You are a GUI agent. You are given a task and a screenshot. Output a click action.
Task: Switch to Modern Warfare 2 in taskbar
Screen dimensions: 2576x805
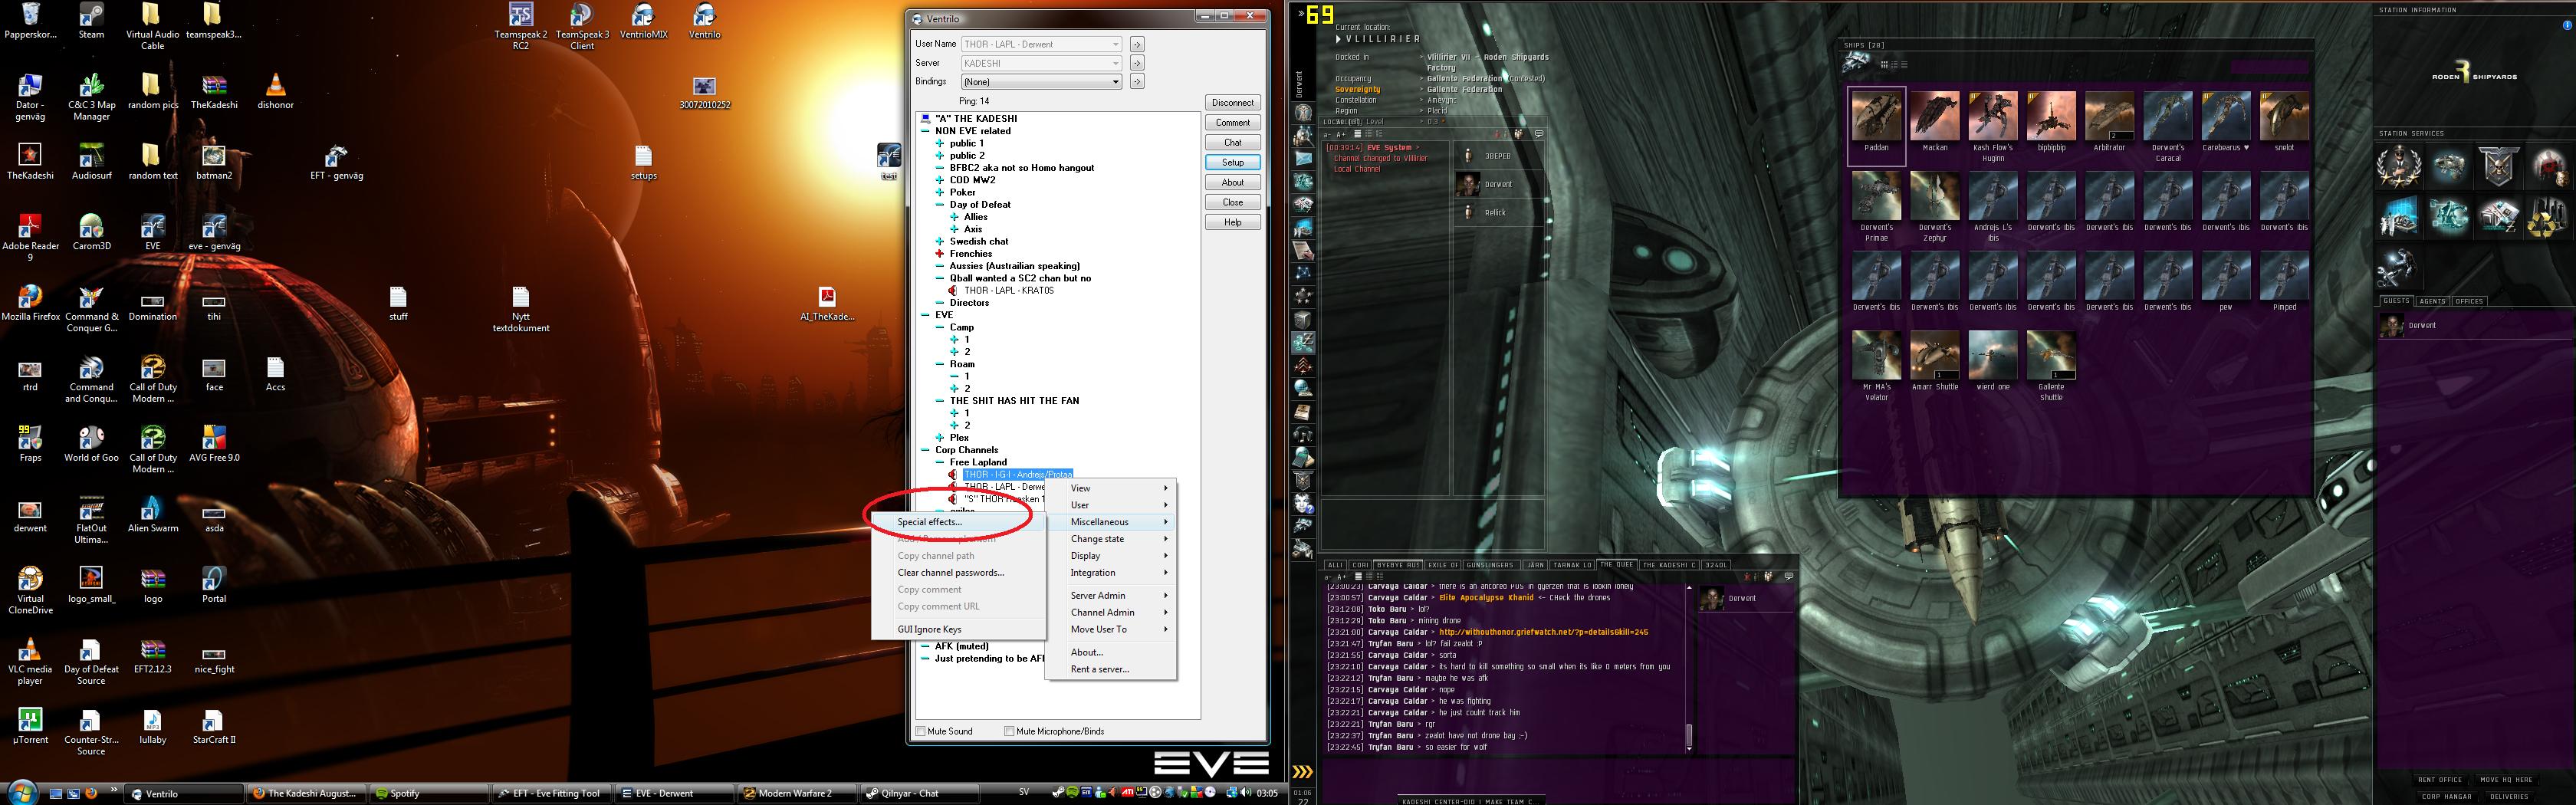797,794
